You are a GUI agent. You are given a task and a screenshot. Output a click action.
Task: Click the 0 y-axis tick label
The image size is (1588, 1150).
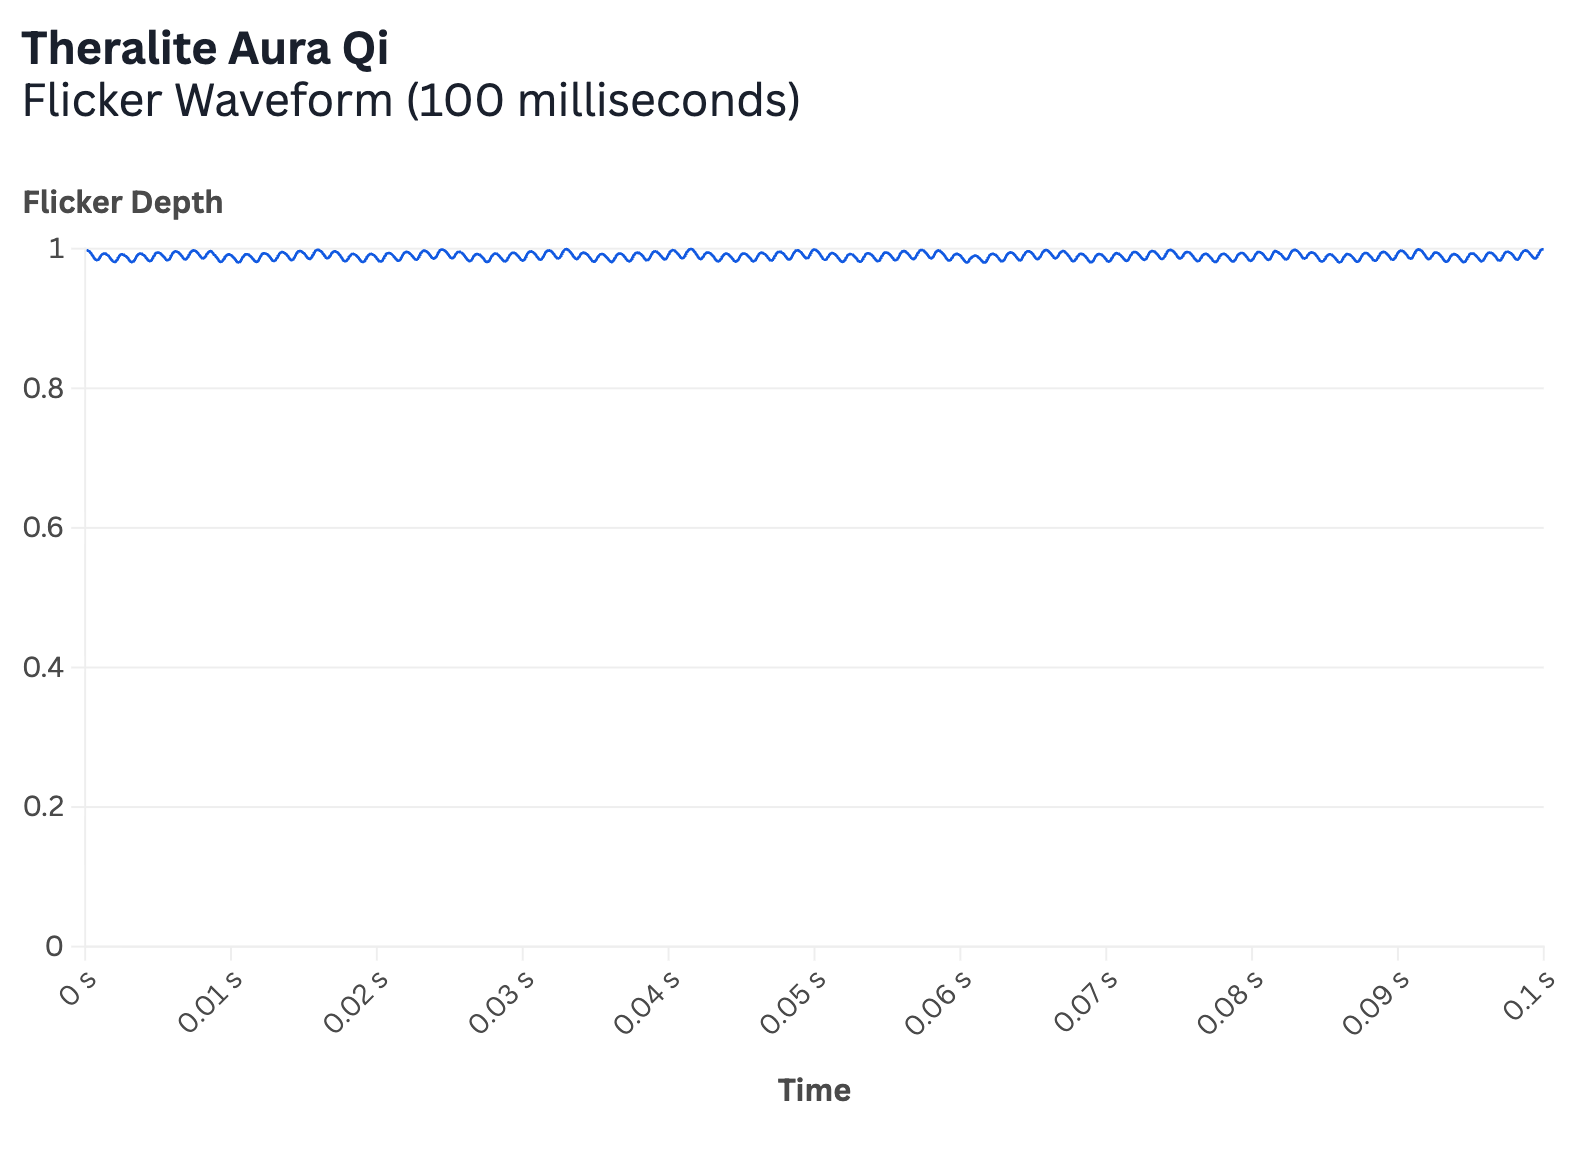[x=55, y=946]
